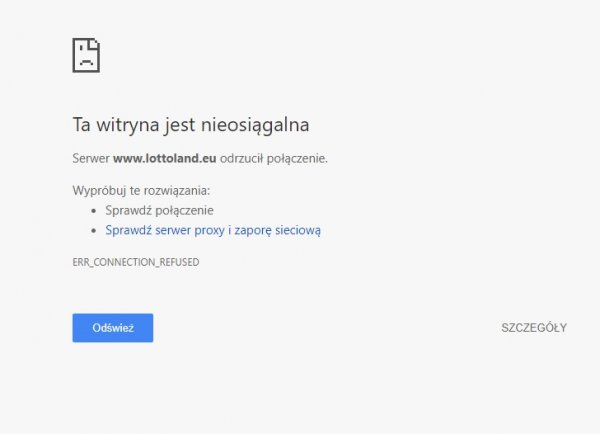Click the bullet before 'Sprawdź połączenie'
The height and width of the screenshot is (434, 600).
(94, 211)
